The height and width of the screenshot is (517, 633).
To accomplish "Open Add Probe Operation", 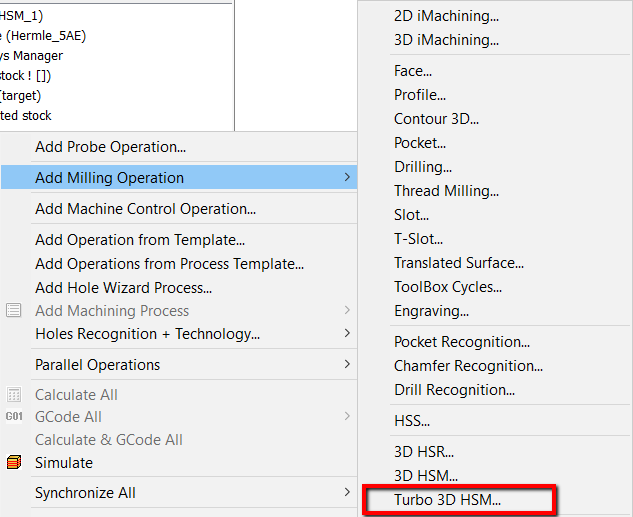I will [110, 147].
